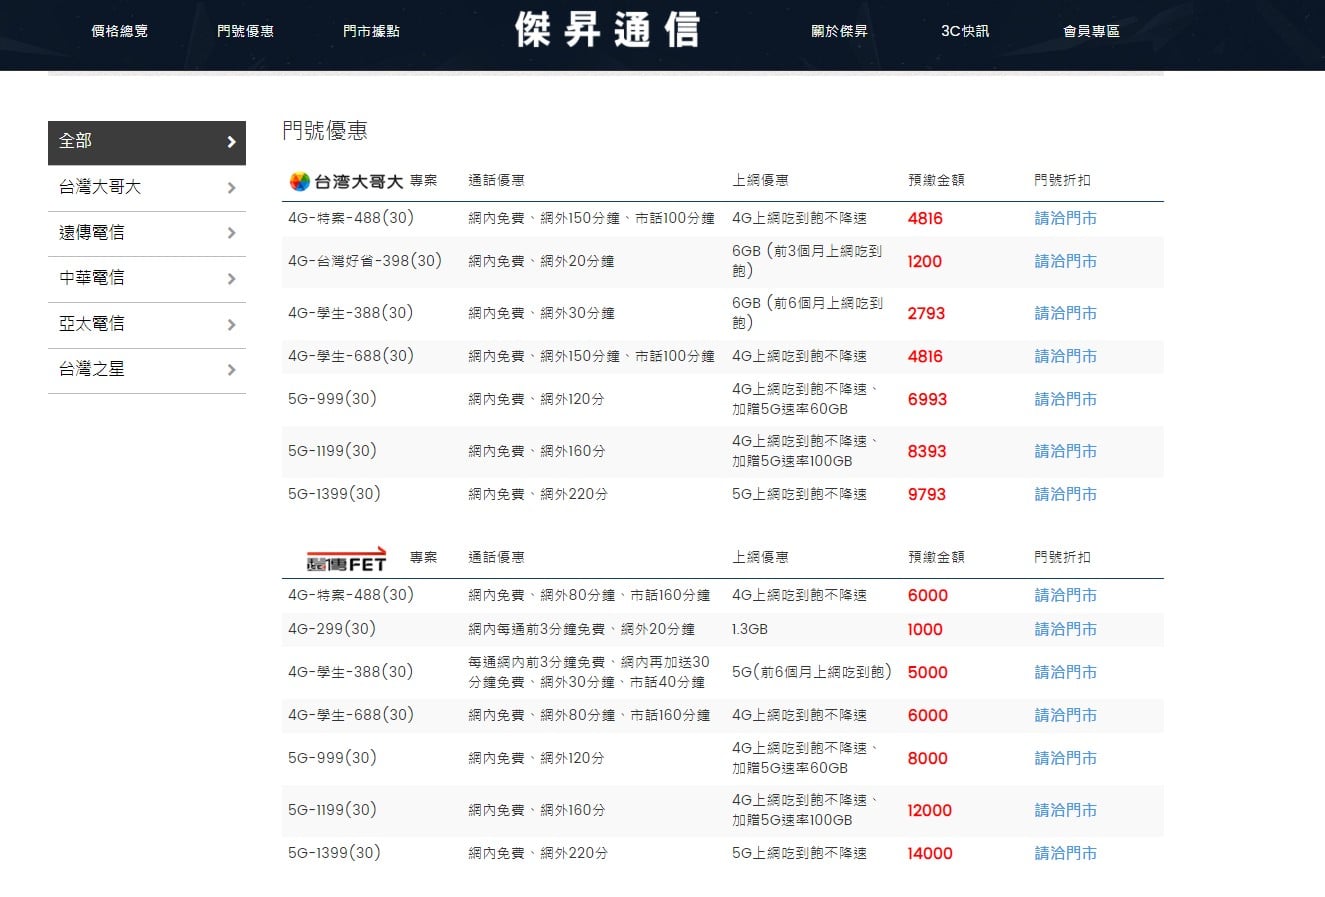This screenshot has width=1325, height=897.
Task: Go to 門市據點 page
Action: click(371, 31)
